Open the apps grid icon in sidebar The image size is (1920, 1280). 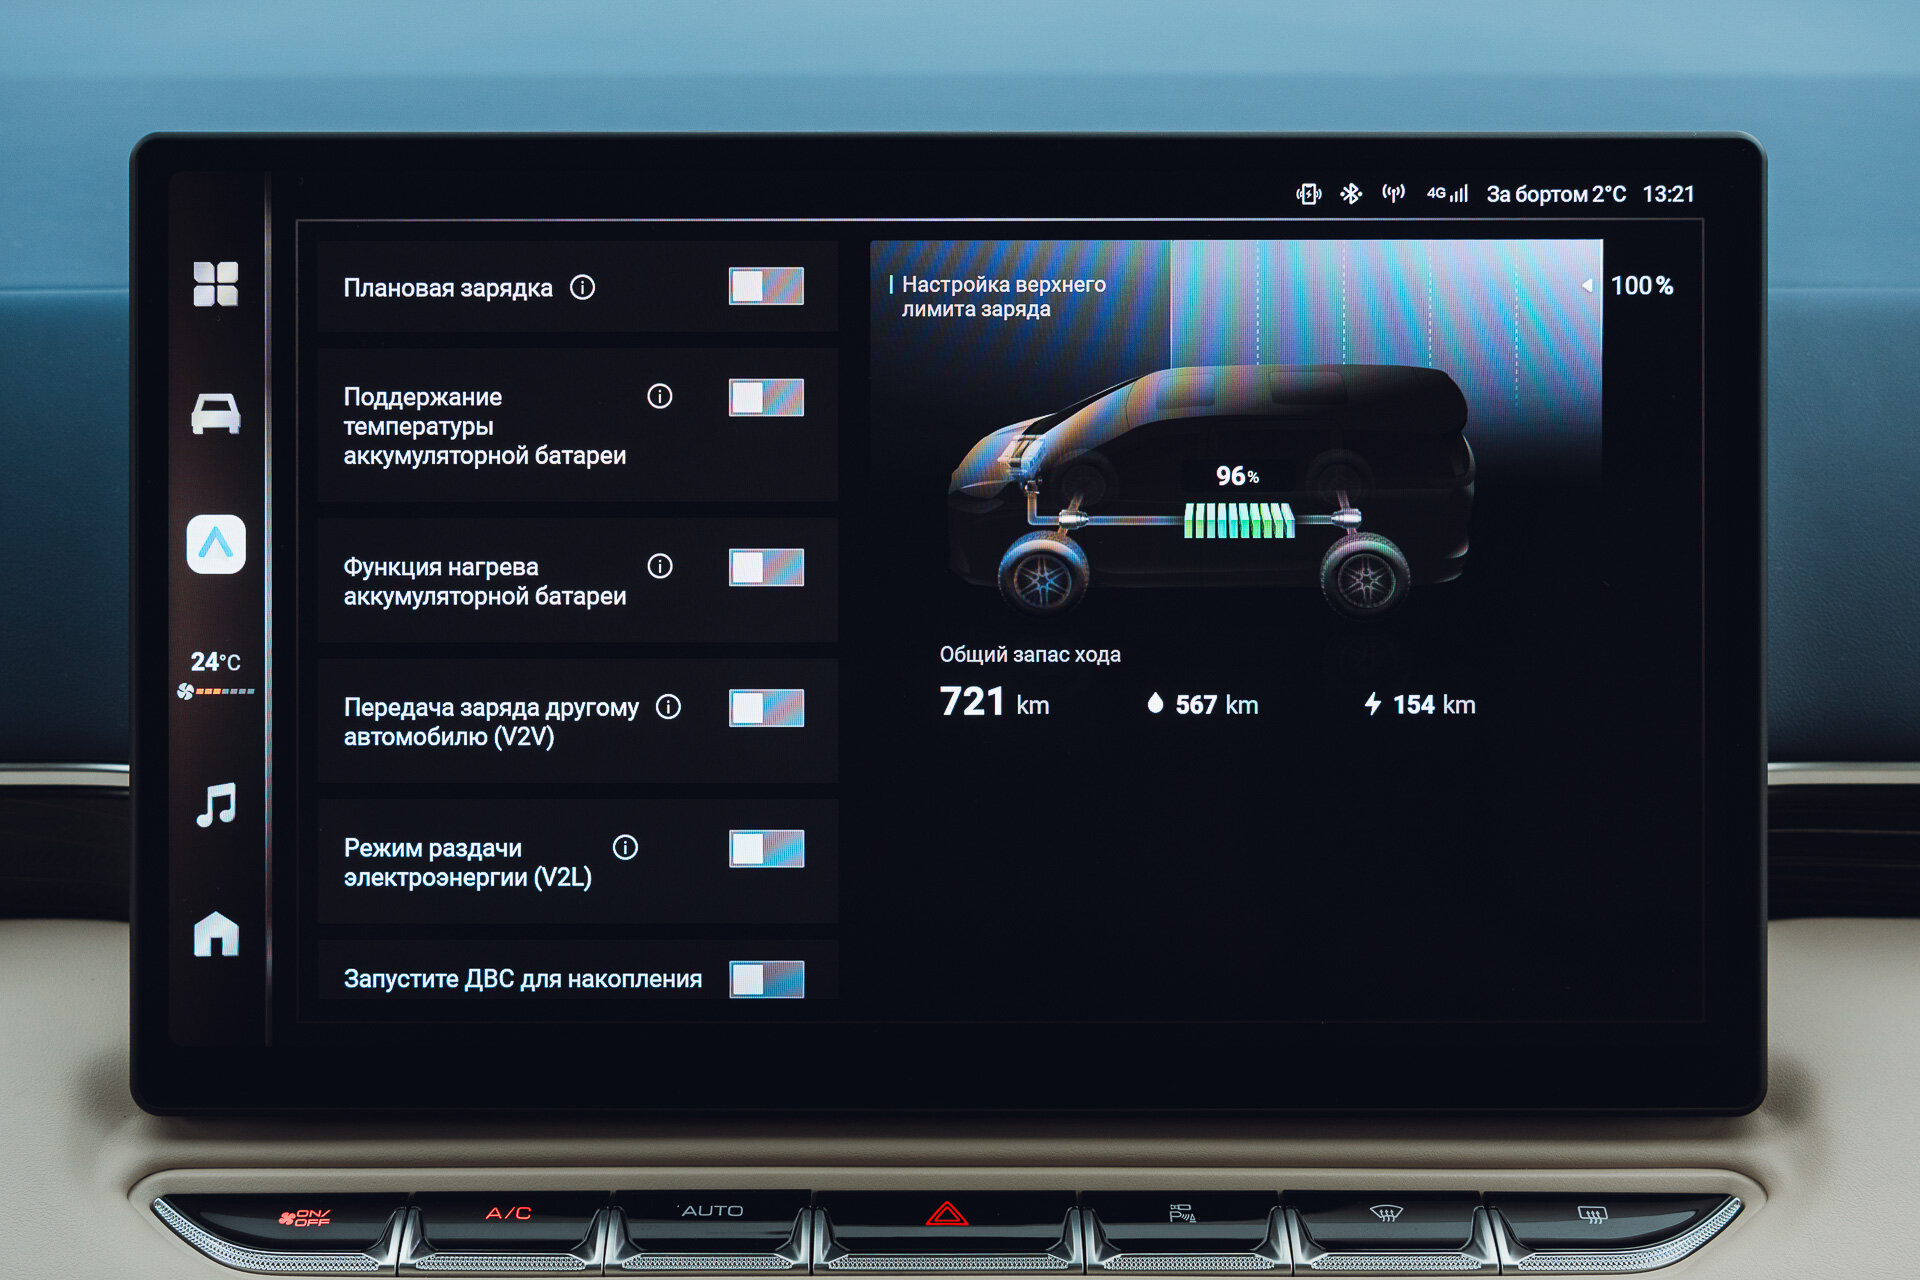pyautogui.click(x=216, y=284)
